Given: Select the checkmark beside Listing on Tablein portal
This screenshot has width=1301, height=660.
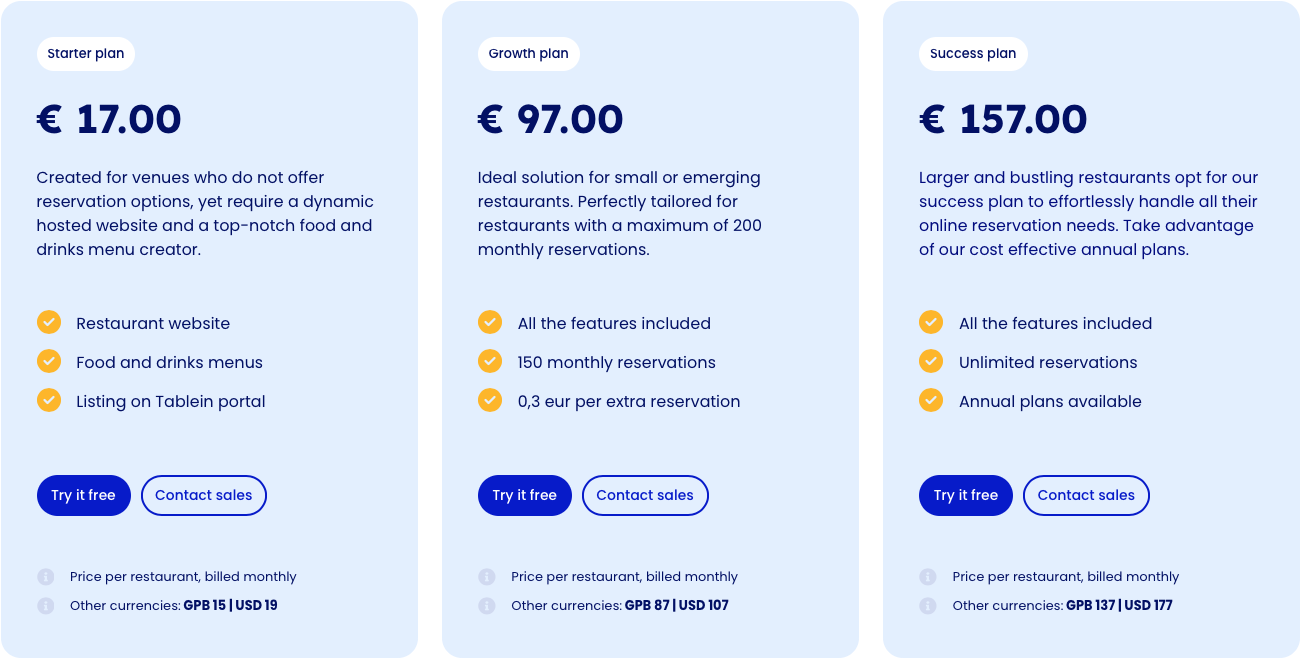Looking at the screenshot, I should coord(49,400).
